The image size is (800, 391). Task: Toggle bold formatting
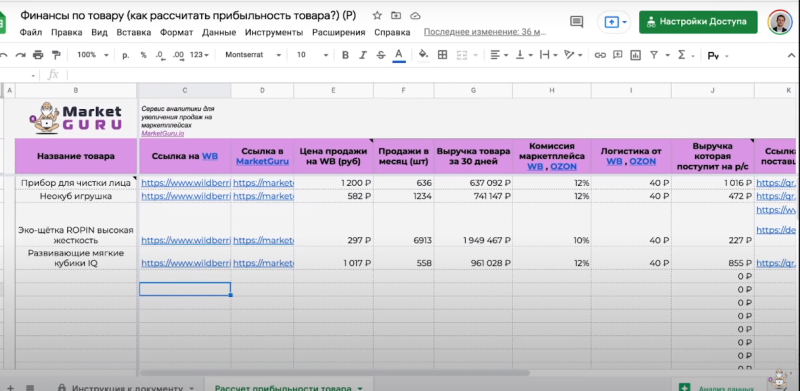click(345, 55)
